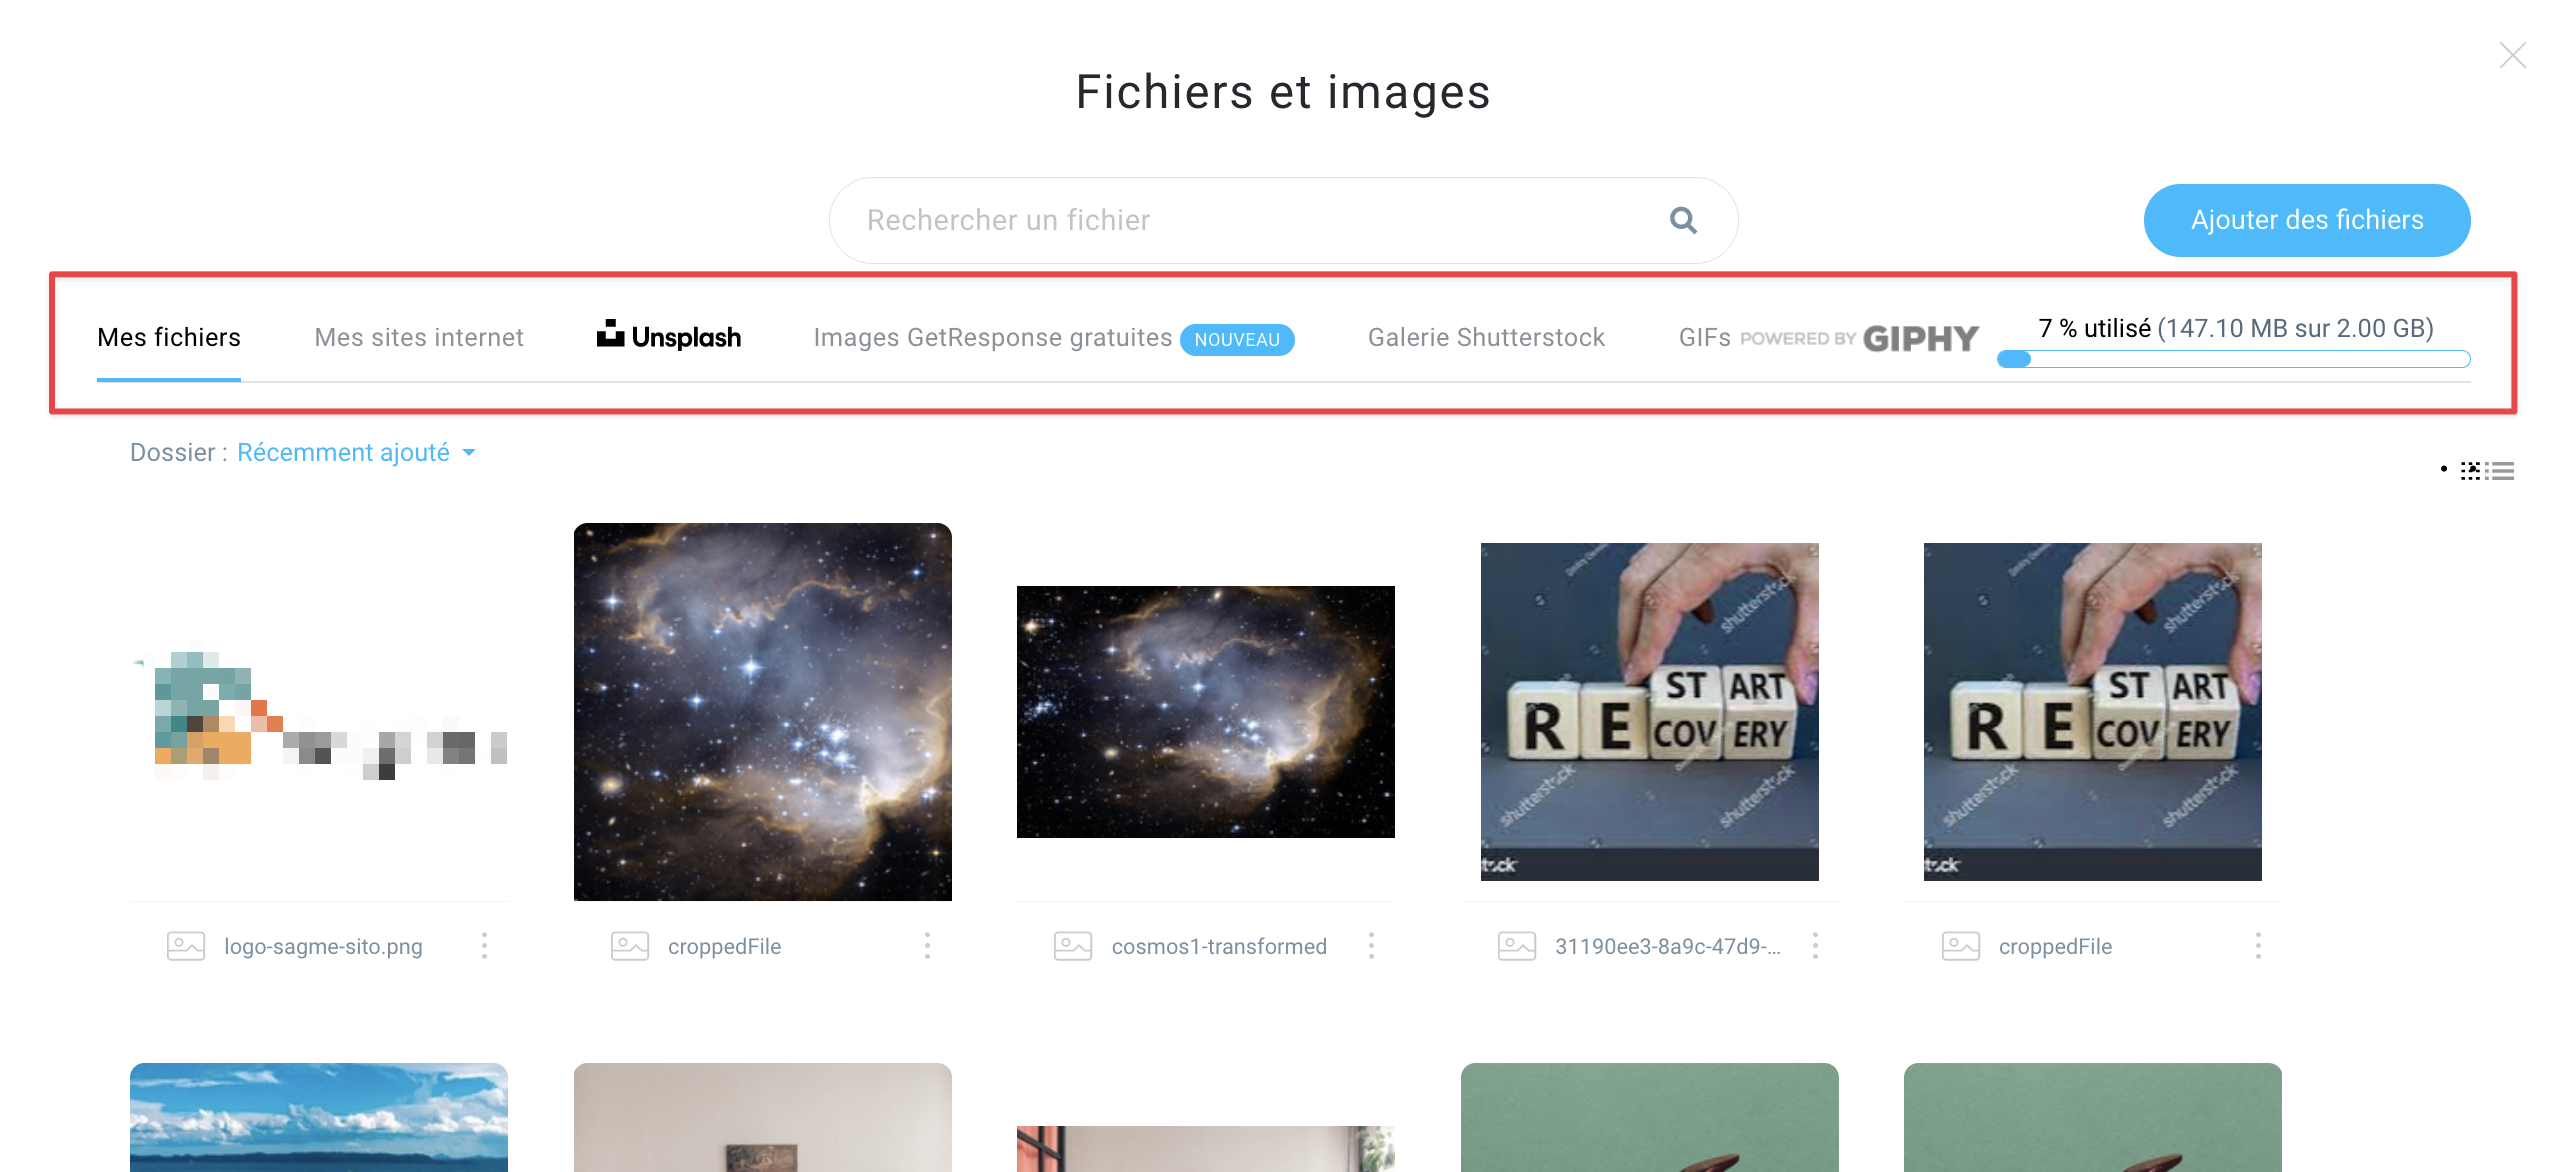This screenshot has width=2552, height=1172.
Task: Open three-dot menu for last croppedFile
Action: (x=2258, y=946)
